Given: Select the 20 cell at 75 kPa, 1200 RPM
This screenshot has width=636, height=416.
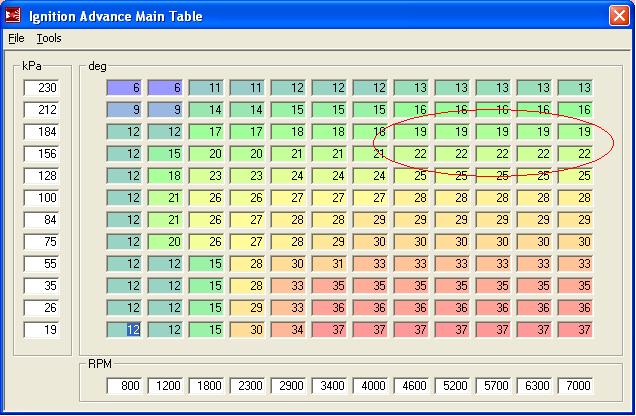Looking at the screenshot, I should tap(165, 242).
